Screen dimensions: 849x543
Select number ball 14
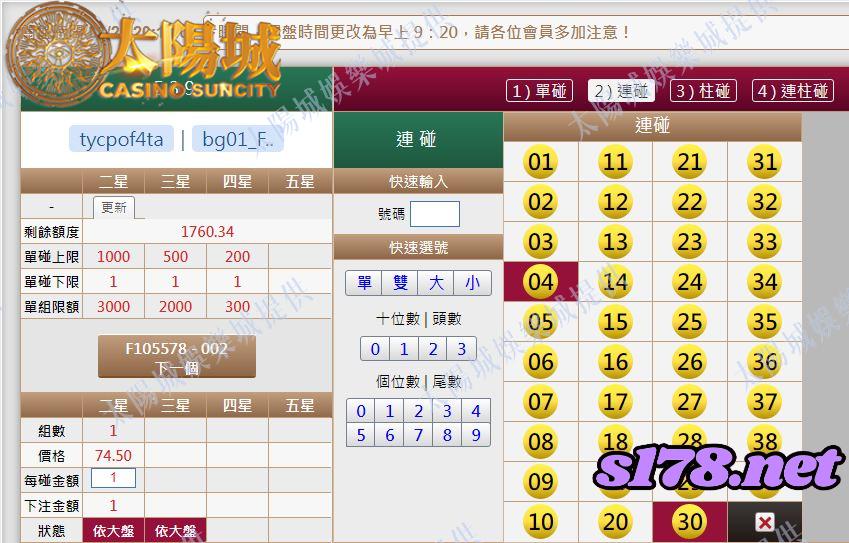click(615, 282)
